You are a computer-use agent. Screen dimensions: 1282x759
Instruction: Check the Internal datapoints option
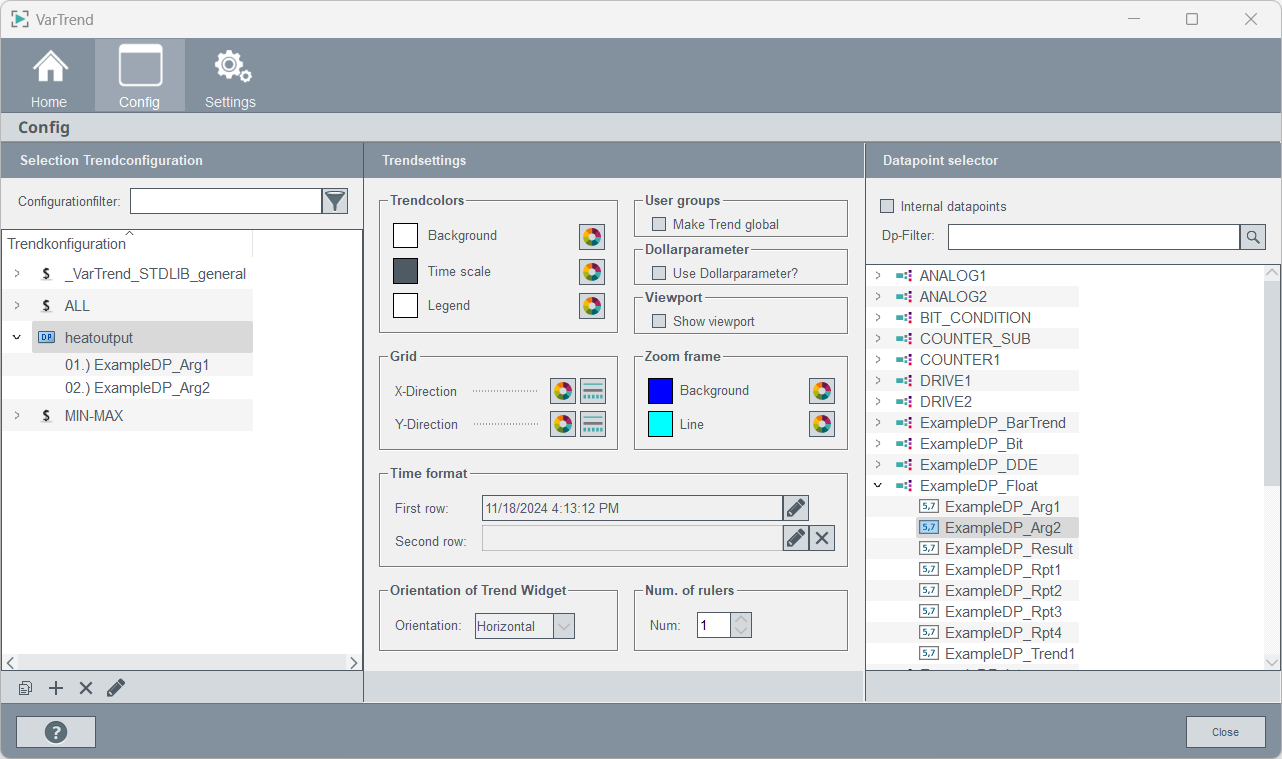(x=887, y=206)
